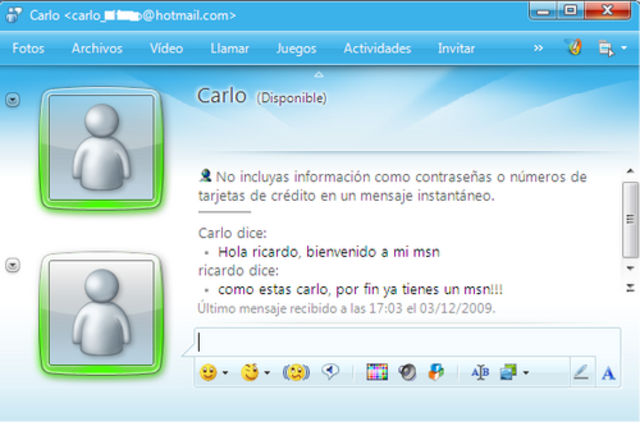Viewport: 640px width, 422px height.
Task: Click your own display picture at bottom
Action: [x=102, y=313]
